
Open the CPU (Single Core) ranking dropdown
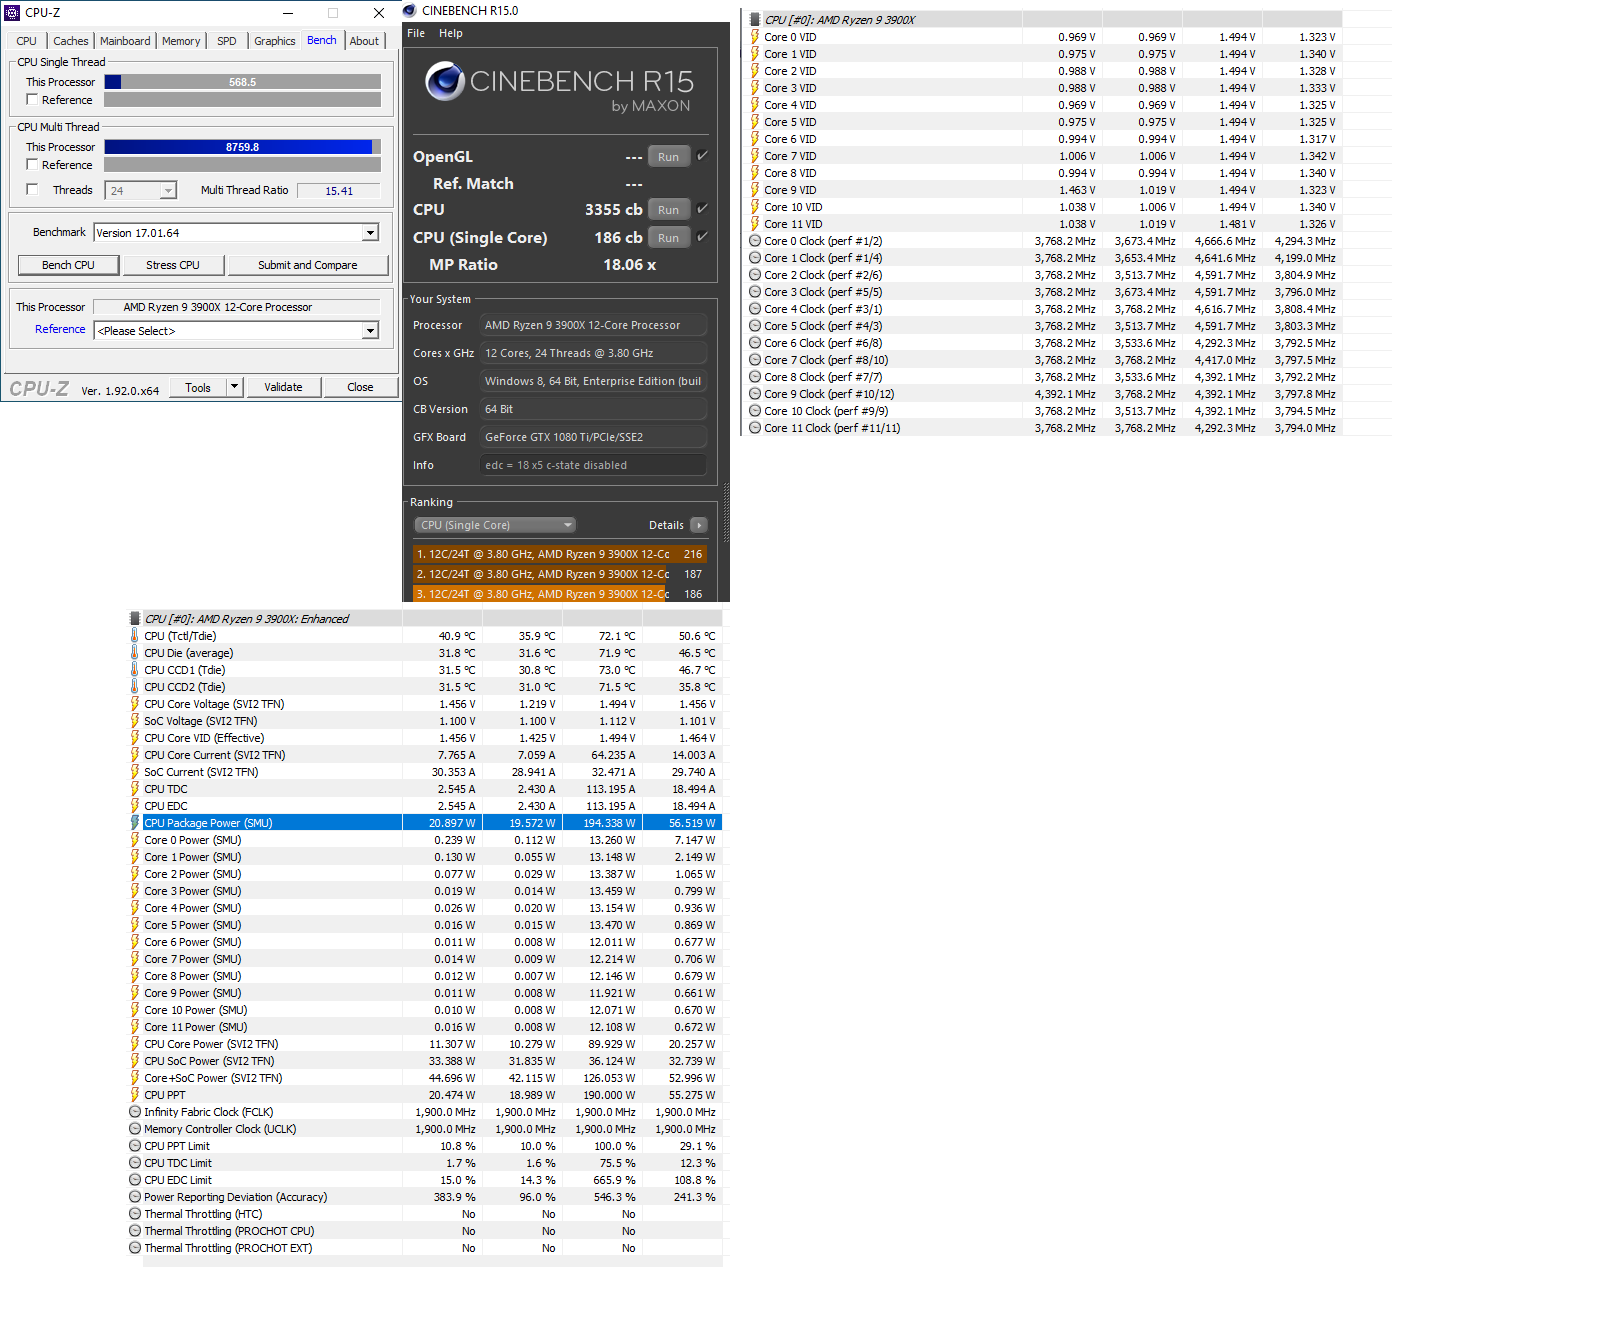tap(494, 525)
